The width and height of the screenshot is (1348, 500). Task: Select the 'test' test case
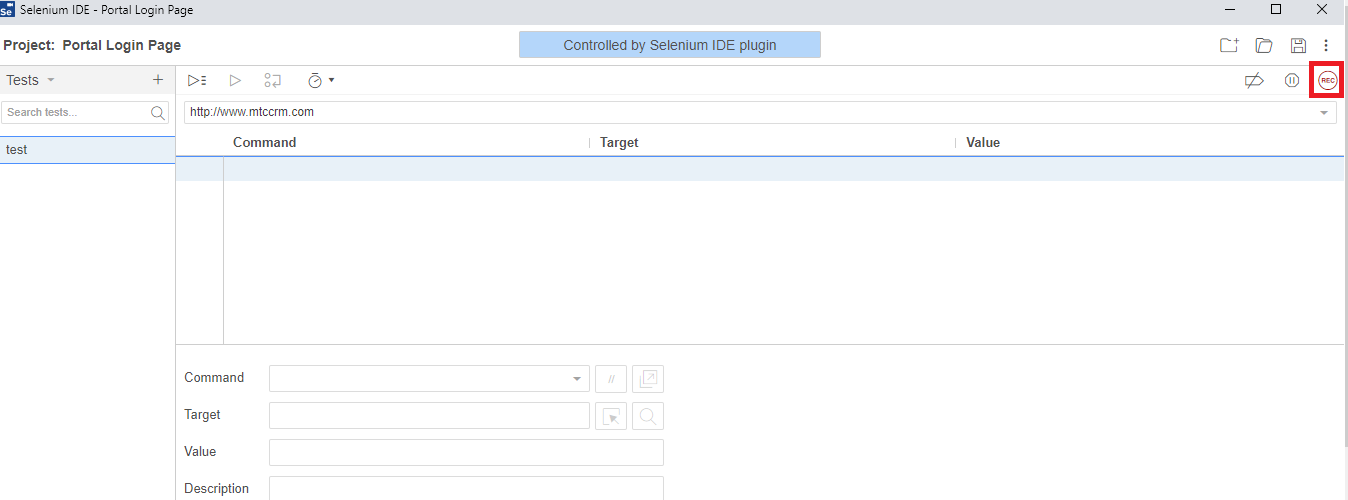pos(88,150)
